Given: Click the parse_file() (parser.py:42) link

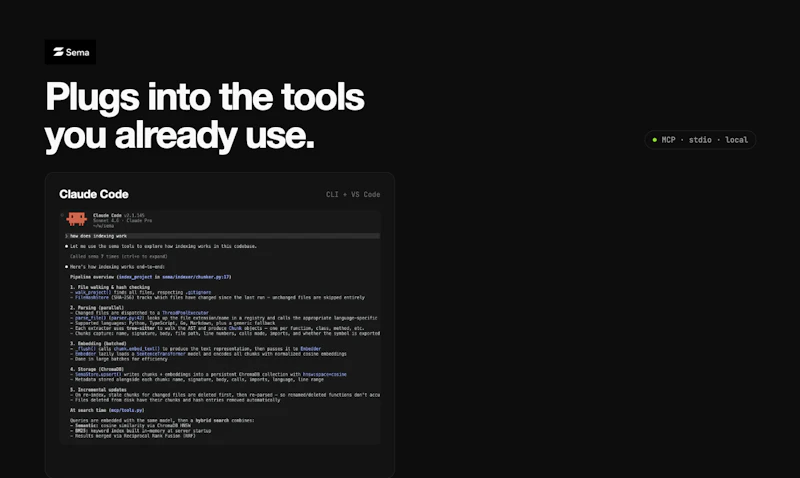Looking at the screenshot, I should click(110, 318).
